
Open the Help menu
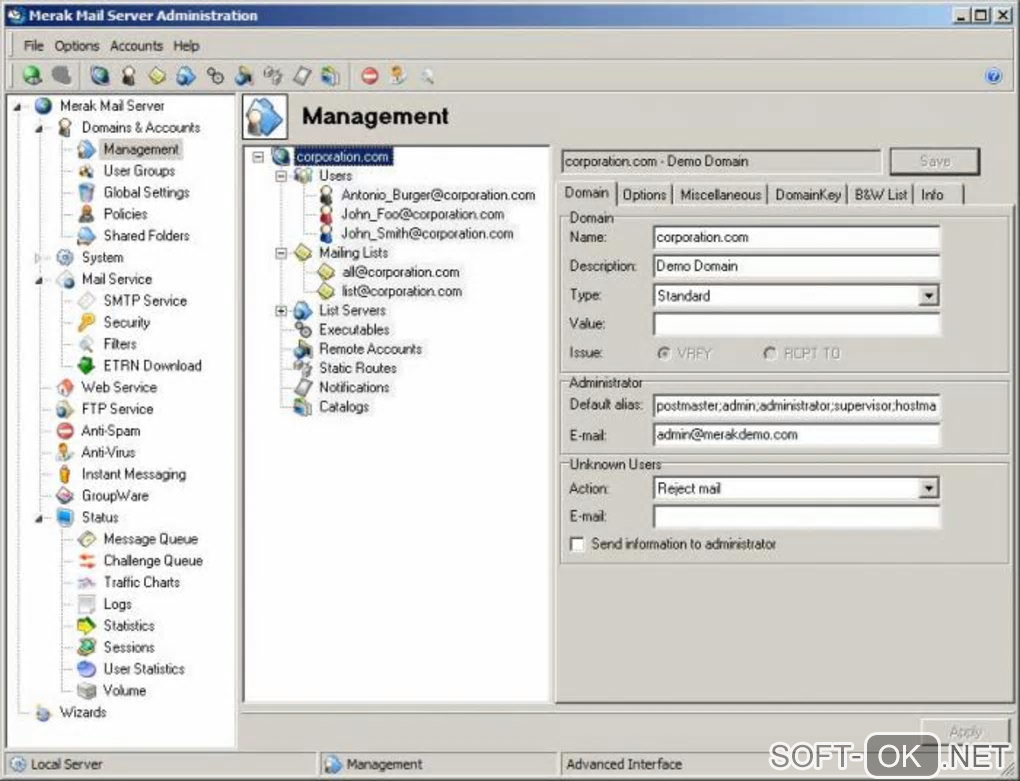click(186, 46)
